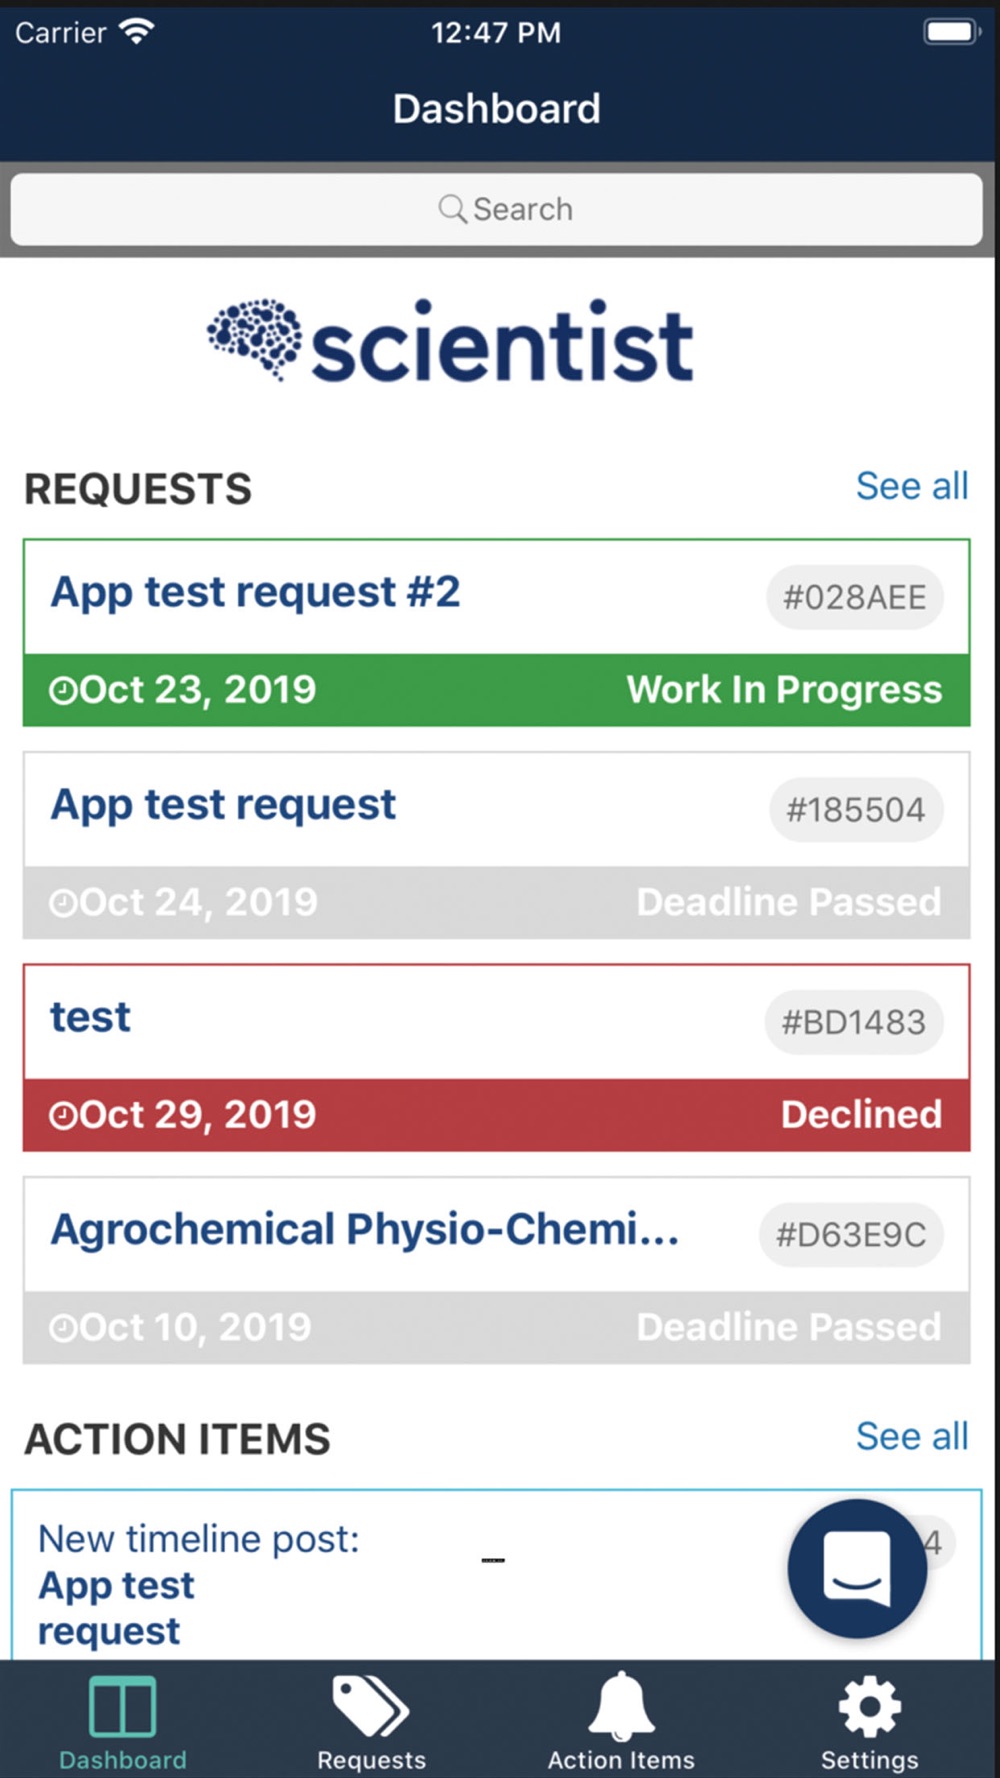Image resolution: width=1000 pixels, height=1778 pixels.
Task: Click the Wi-Fi status icon
Action: tap(136, 31)
